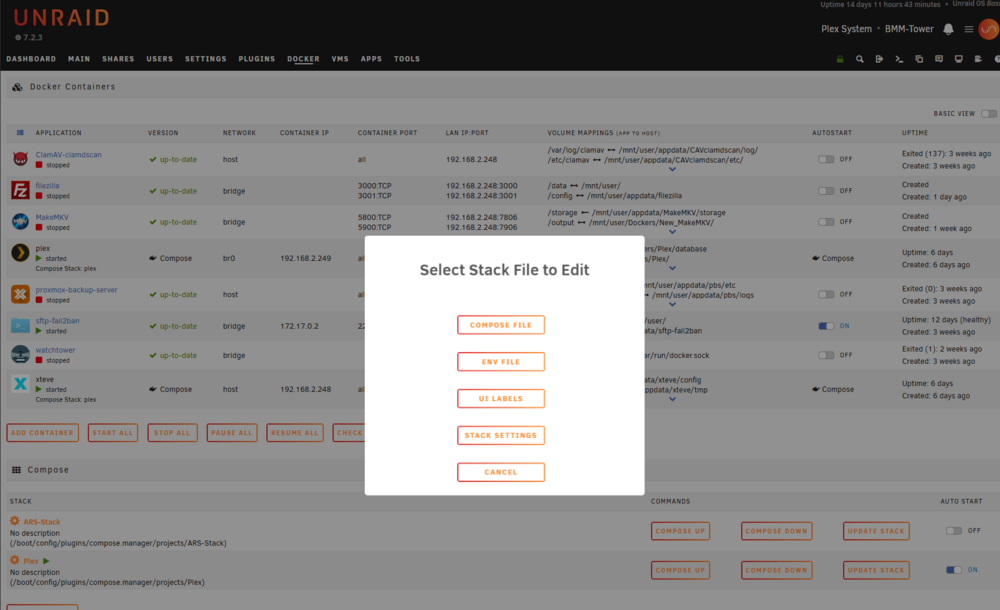Click the watchtower container icon
The width and height of the screenshot is (1000, 610).
tap(20, 354)
